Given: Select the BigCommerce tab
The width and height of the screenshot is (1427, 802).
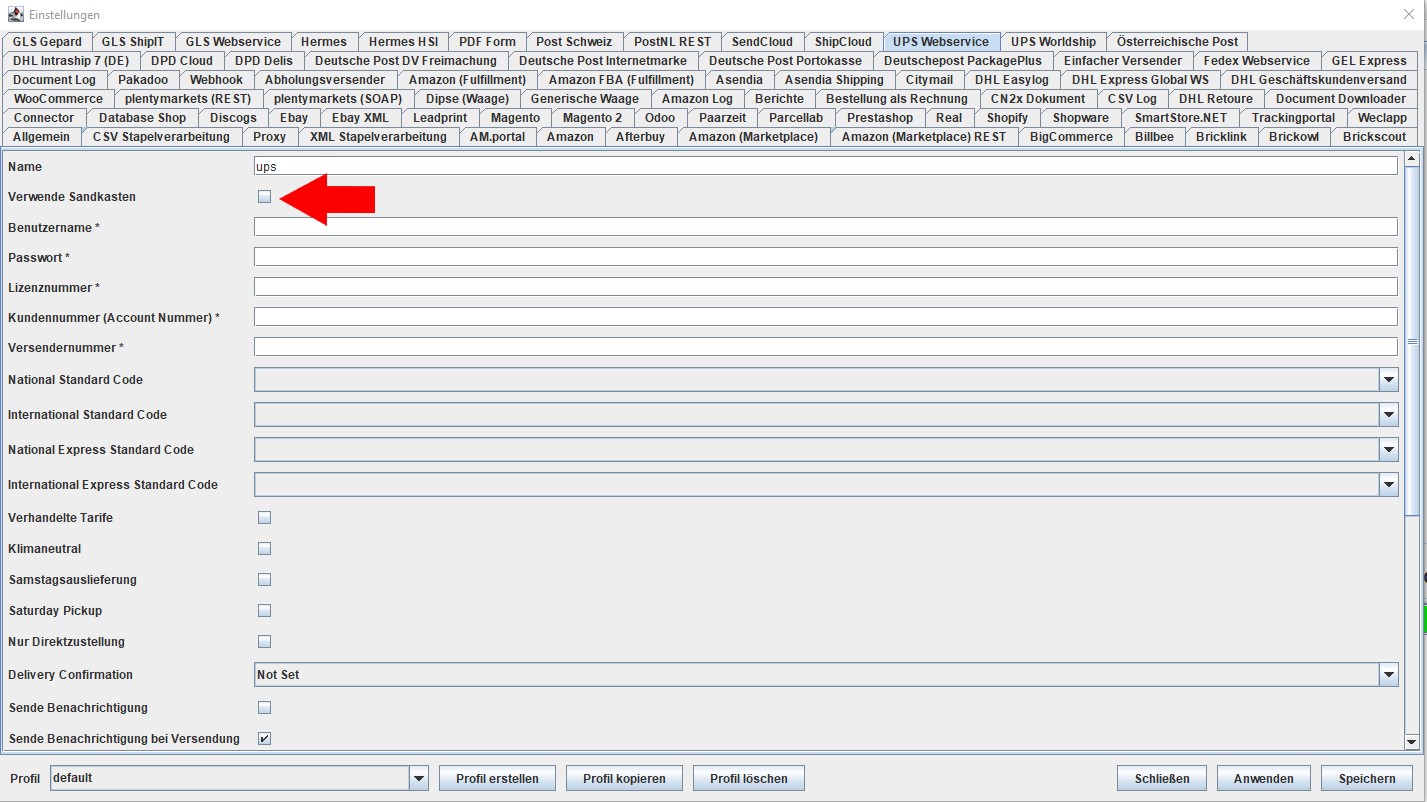Looking at the screenshot, I should pyautogui.click(x=1071, y=137).
